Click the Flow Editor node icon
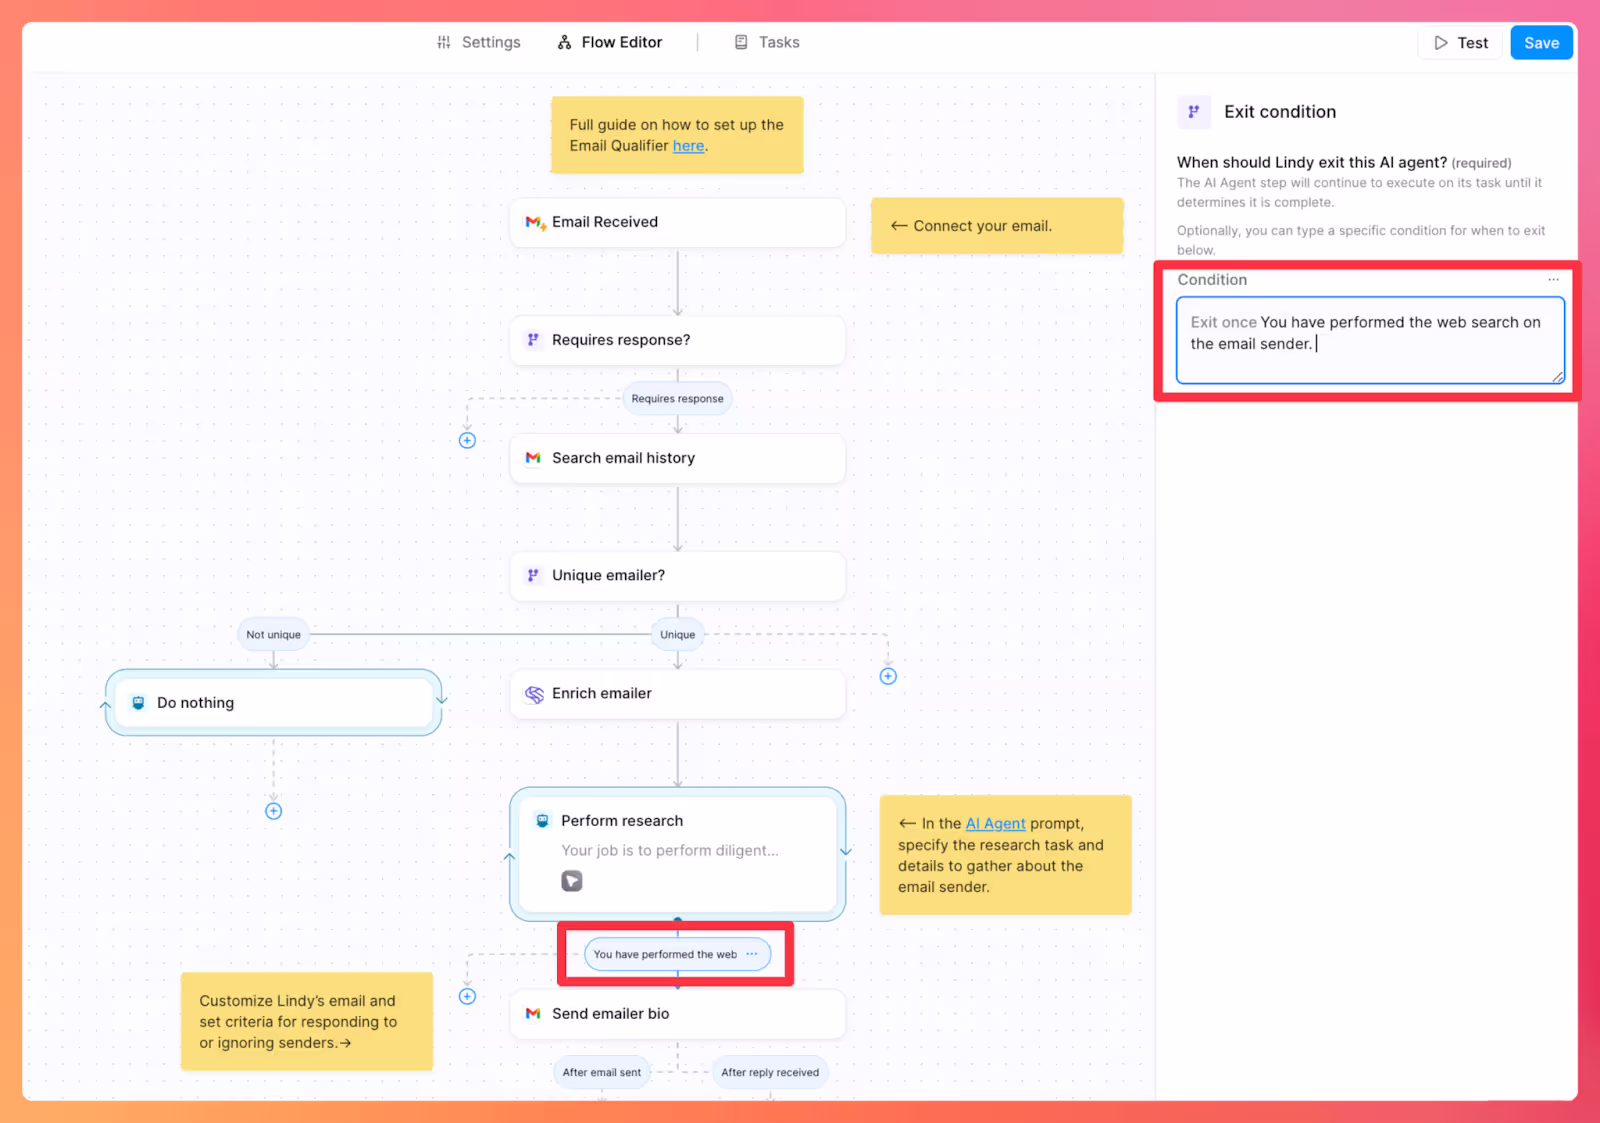This screenshot has height=1123, width=1600. click(565, 42)
